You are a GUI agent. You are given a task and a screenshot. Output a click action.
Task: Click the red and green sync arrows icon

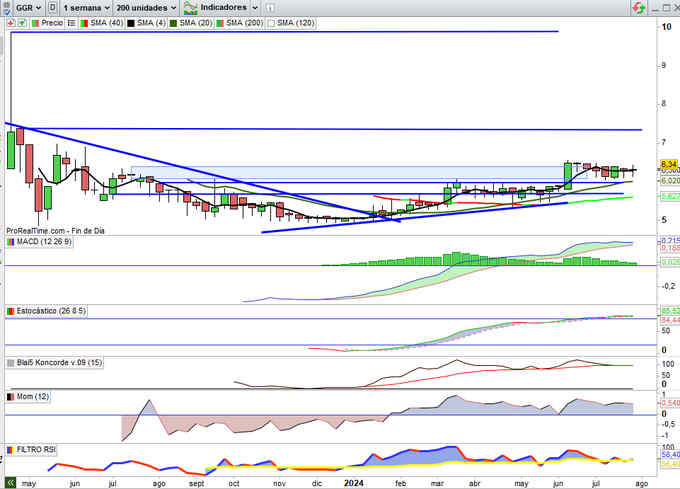[x=638, y=8]
